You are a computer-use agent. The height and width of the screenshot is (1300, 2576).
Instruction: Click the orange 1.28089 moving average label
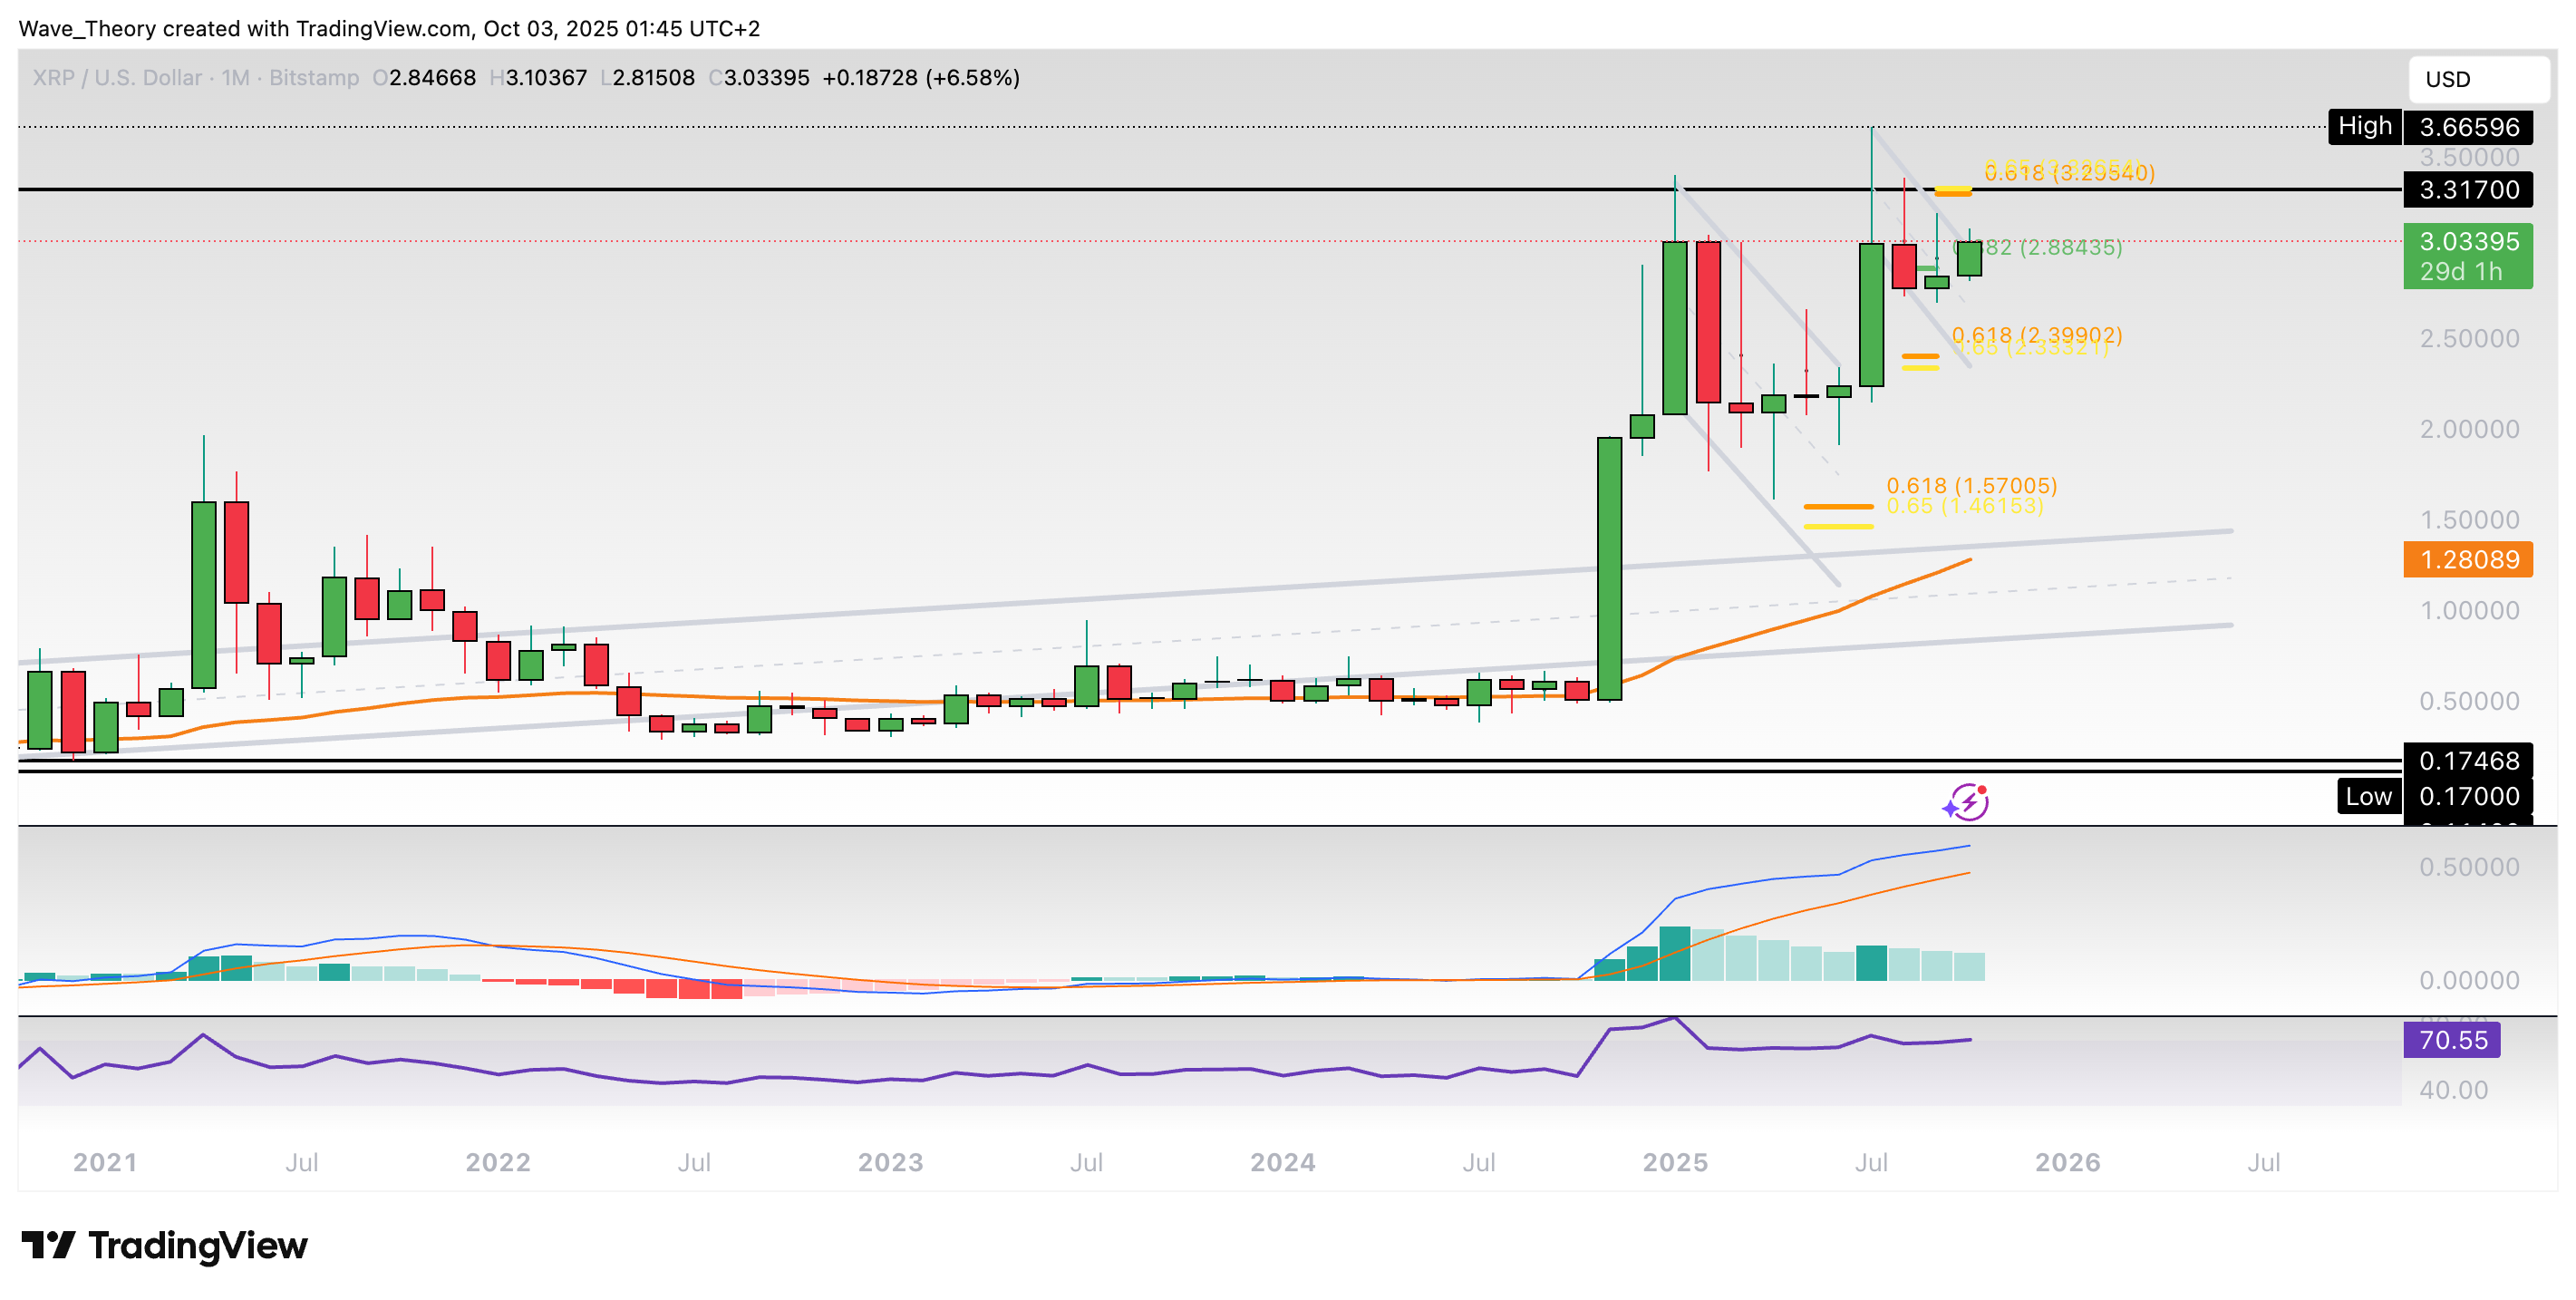pos(2467,561)
